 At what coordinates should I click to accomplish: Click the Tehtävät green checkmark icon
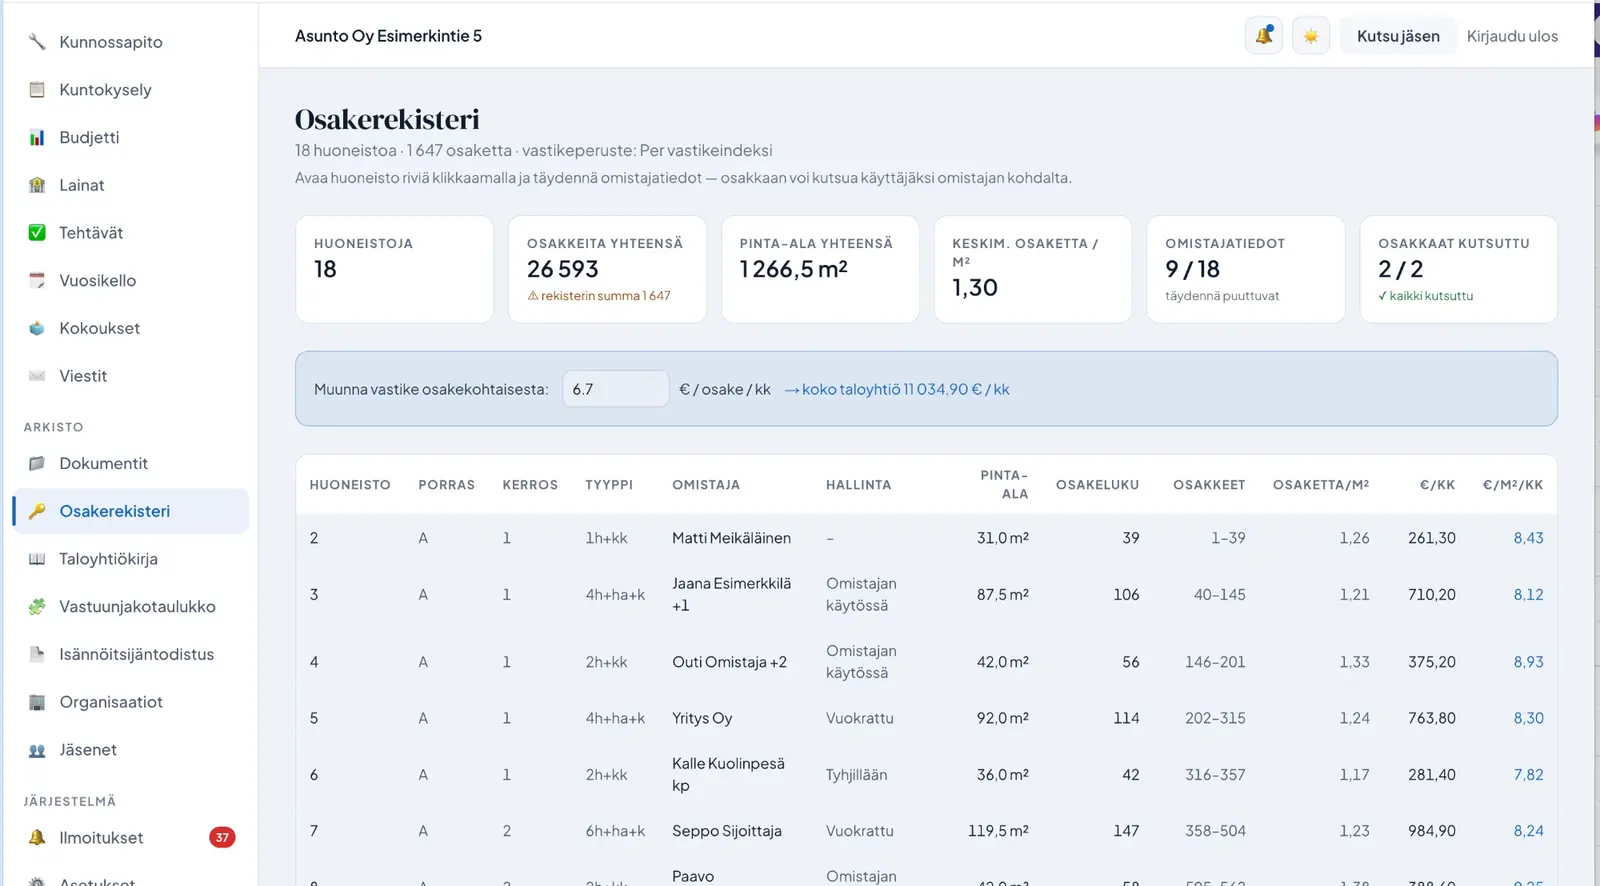click(x=37, y=233)
